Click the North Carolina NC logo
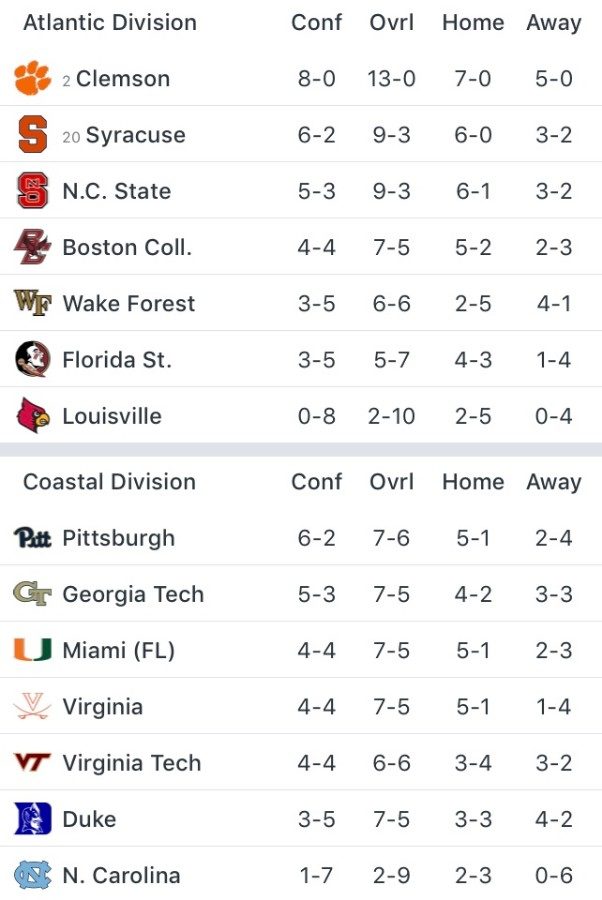This screenshot has height=900, width=602. pos(32,875)
